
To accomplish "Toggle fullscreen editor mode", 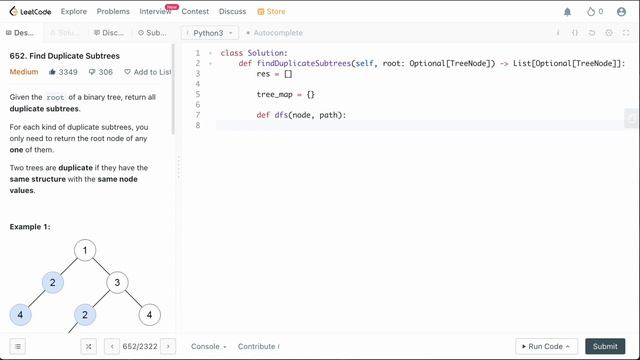I will pos(626,33).
